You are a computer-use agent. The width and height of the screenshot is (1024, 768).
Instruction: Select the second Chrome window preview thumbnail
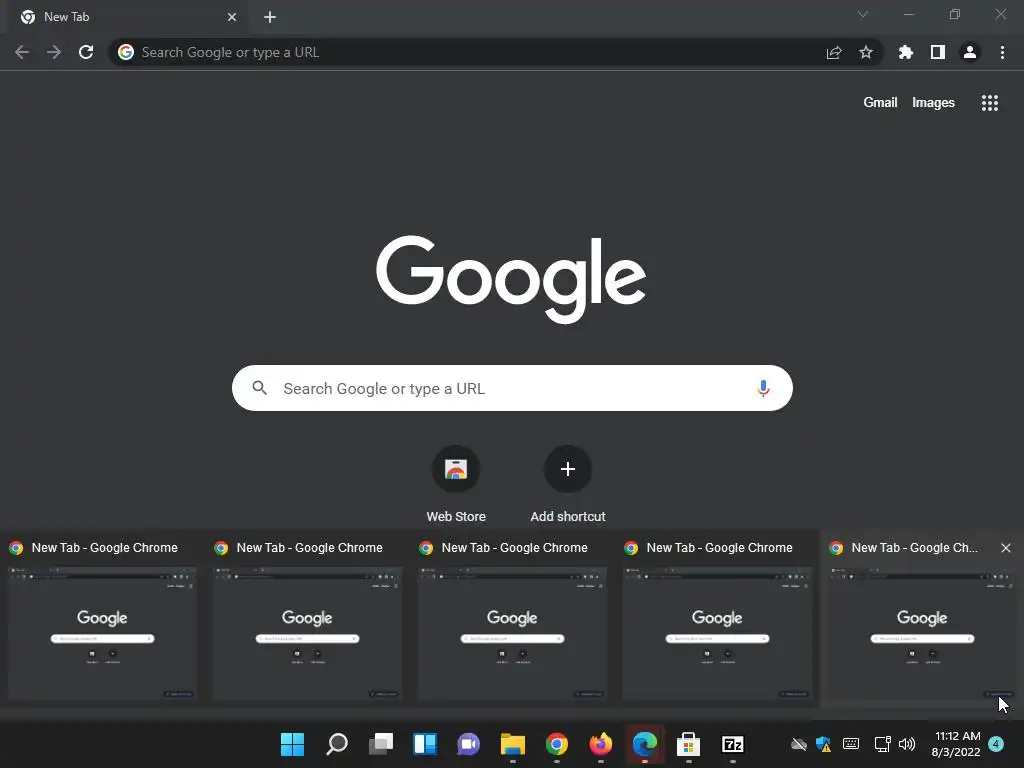point(307,633)
